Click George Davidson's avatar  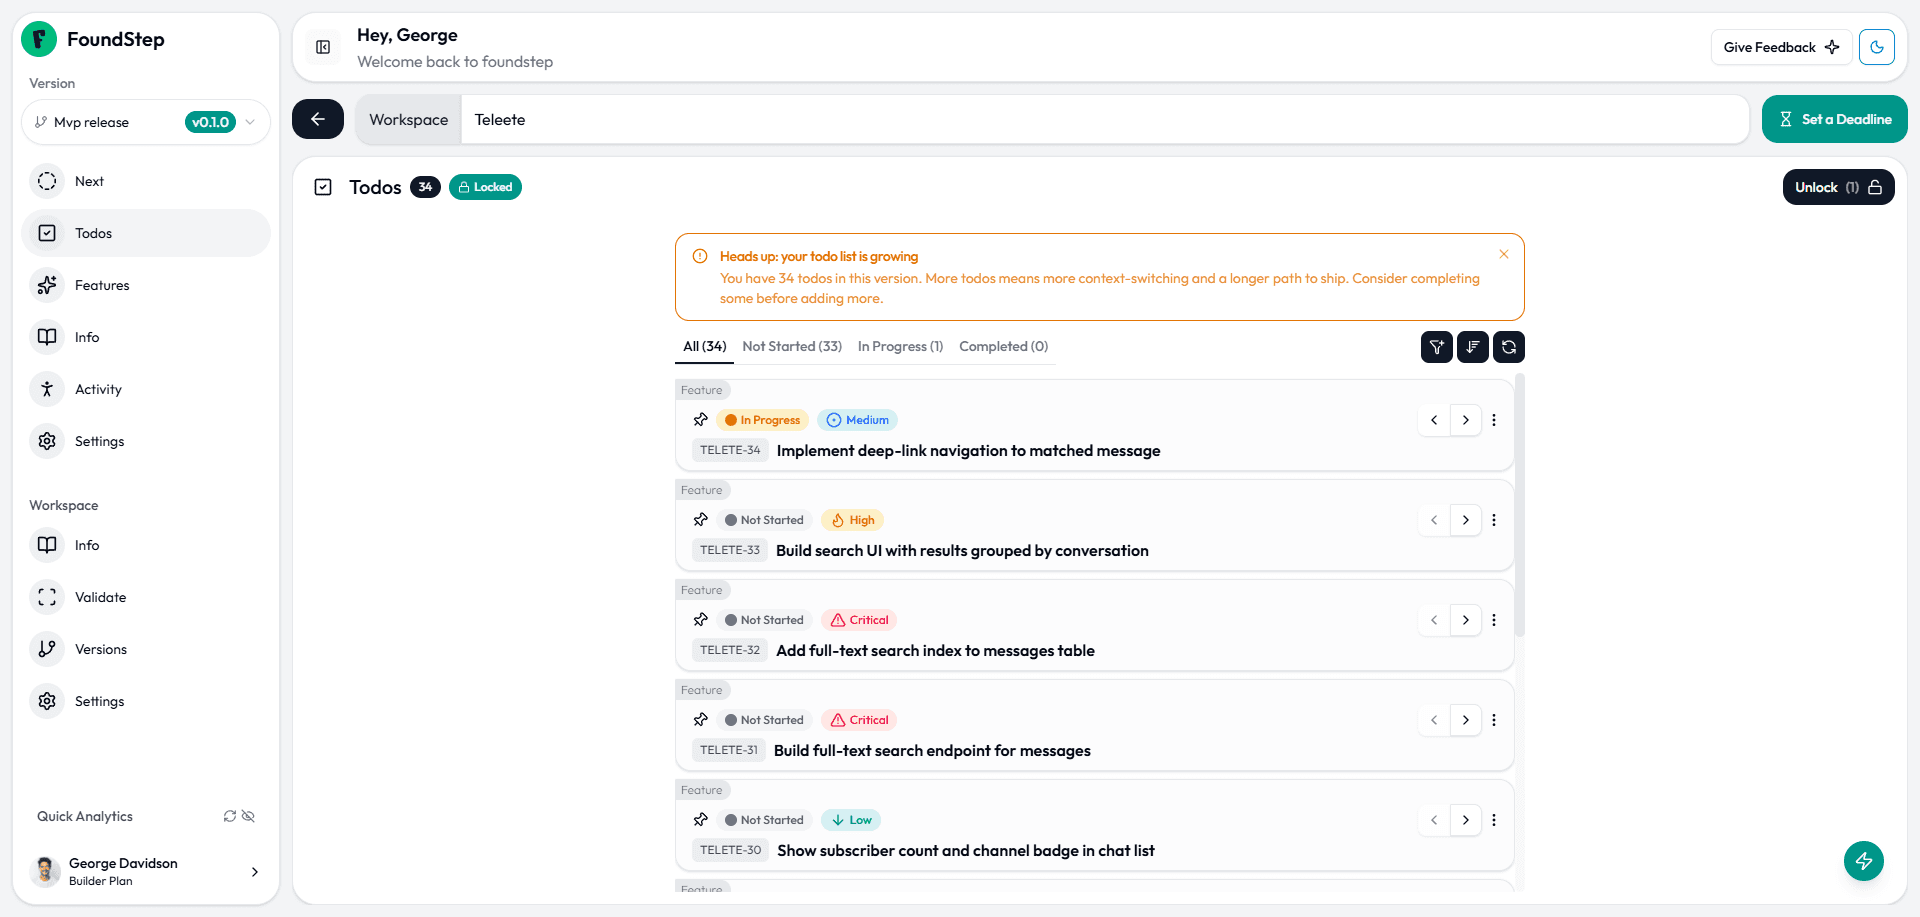click(45, 871)
